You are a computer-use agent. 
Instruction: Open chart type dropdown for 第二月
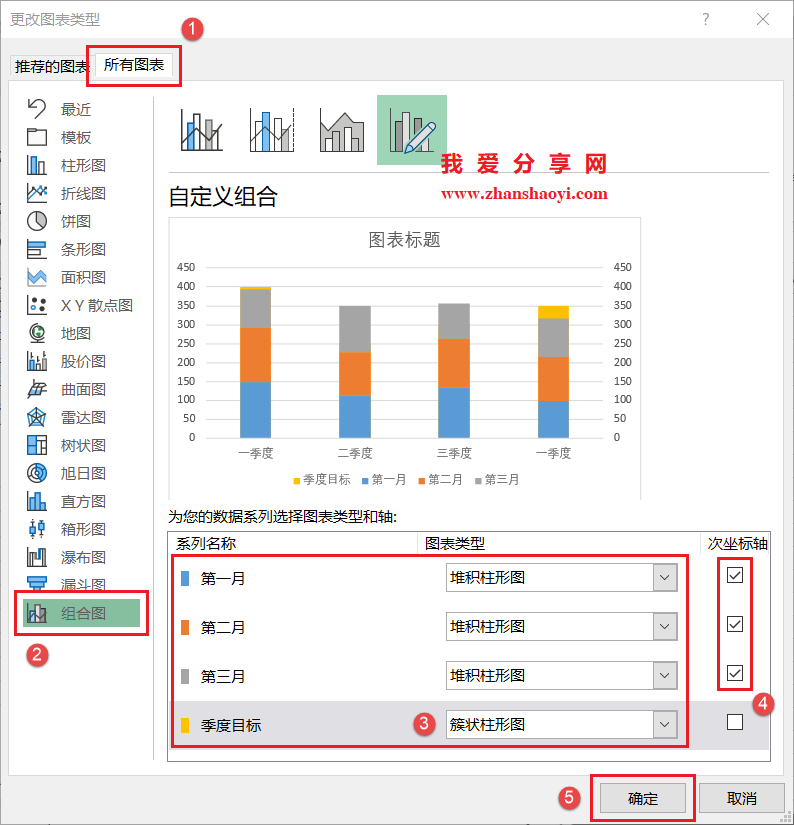(665, 627)
